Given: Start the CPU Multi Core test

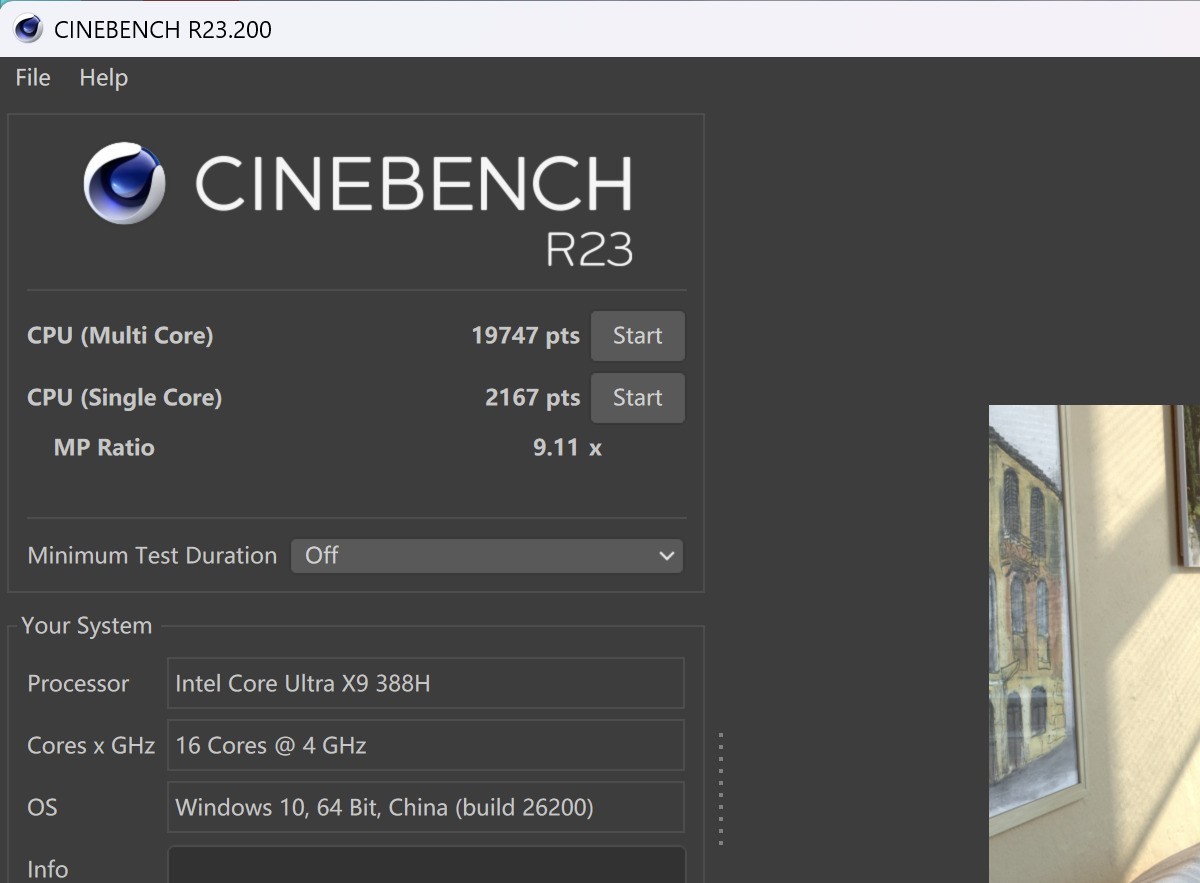Looking at the screenshot, I should [637, 336].
